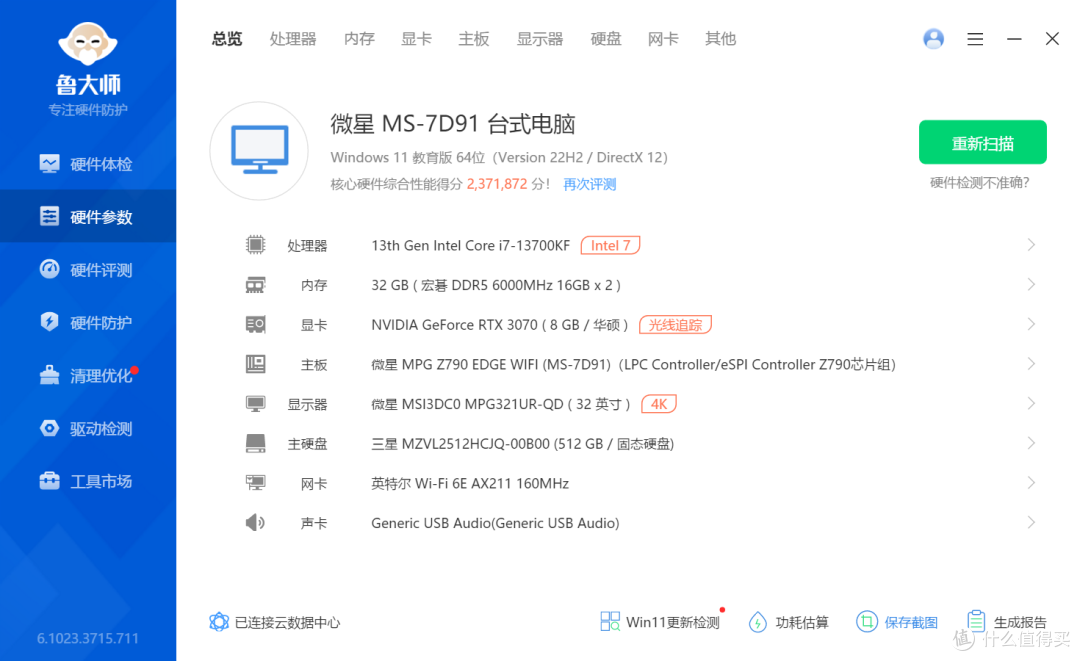This screenshot has height=661, width=1080.
Task: Start 驱动检测 via the sidebar
Action: pos(88,428)
